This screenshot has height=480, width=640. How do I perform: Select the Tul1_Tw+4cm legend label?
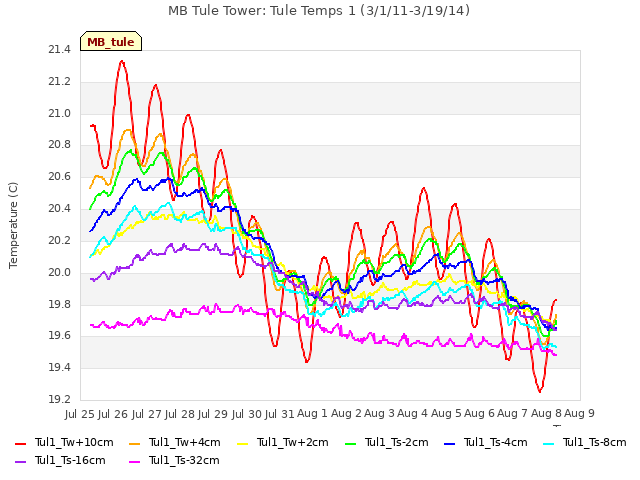point(184,442)
